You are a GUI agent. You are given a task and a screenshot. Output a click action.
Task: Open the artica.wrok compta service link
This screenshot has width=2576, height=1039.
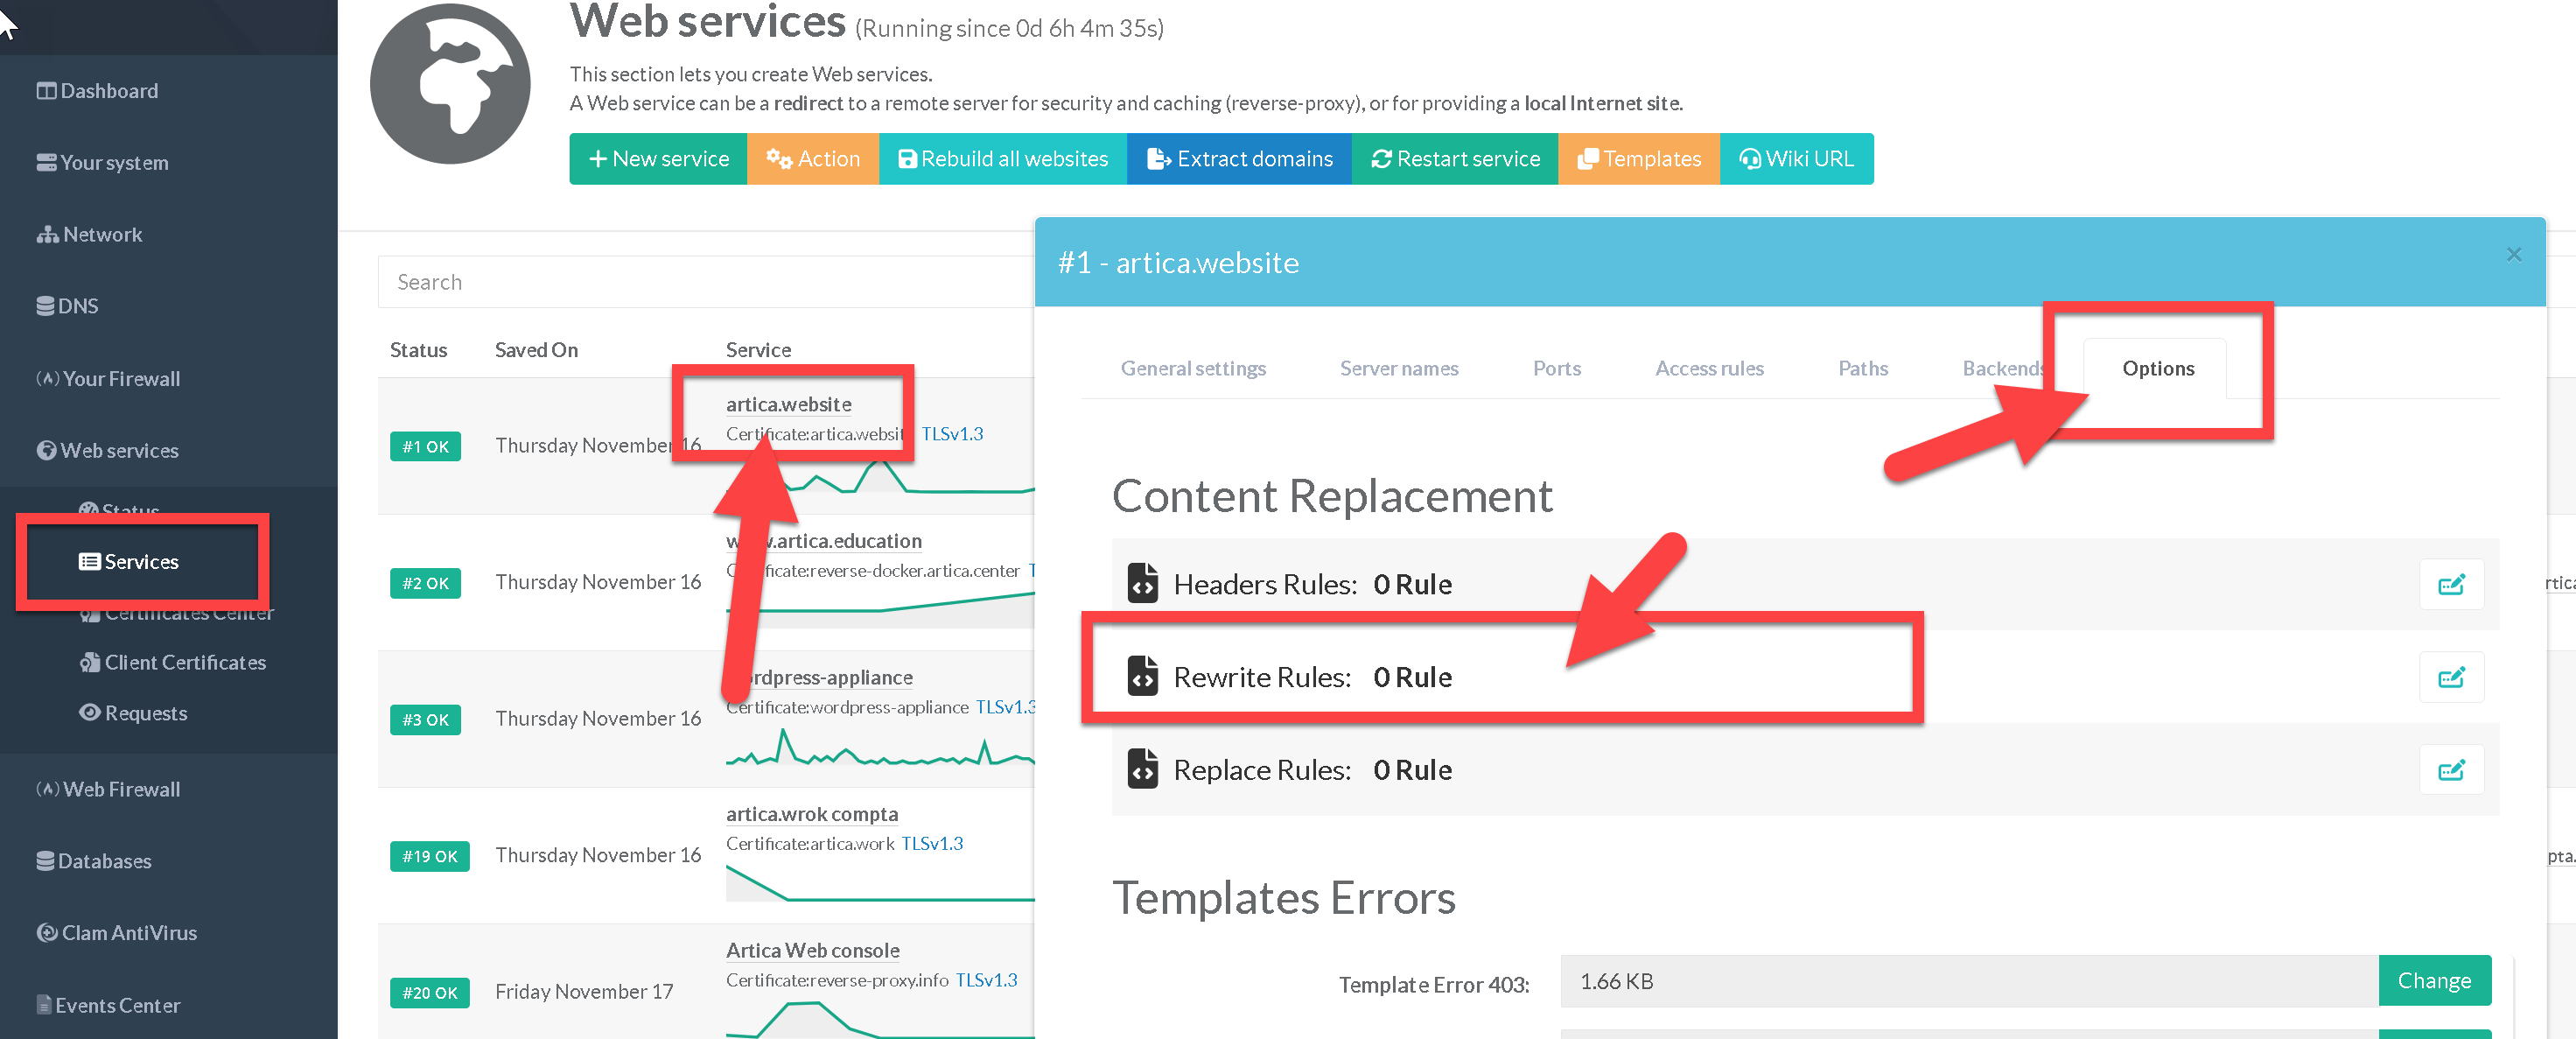(811, 814)
